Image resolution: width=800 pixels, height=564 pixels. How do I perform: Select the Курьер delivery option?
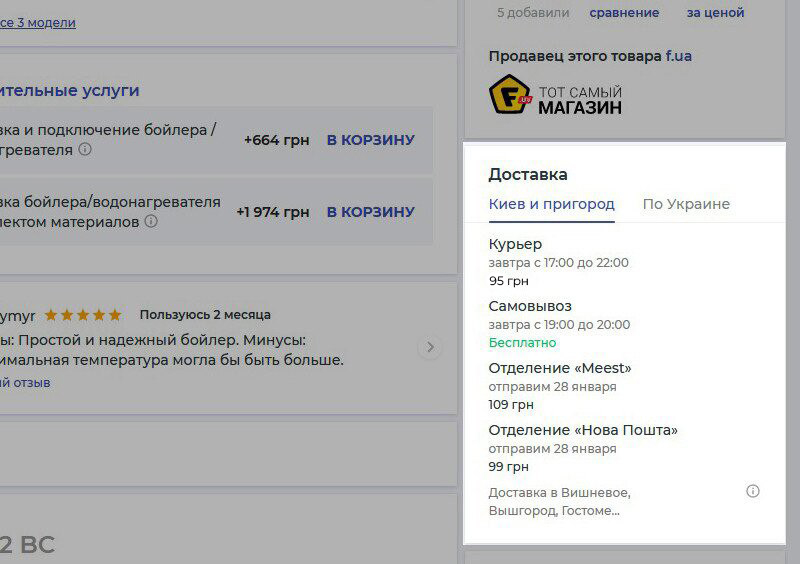point(515,244)
